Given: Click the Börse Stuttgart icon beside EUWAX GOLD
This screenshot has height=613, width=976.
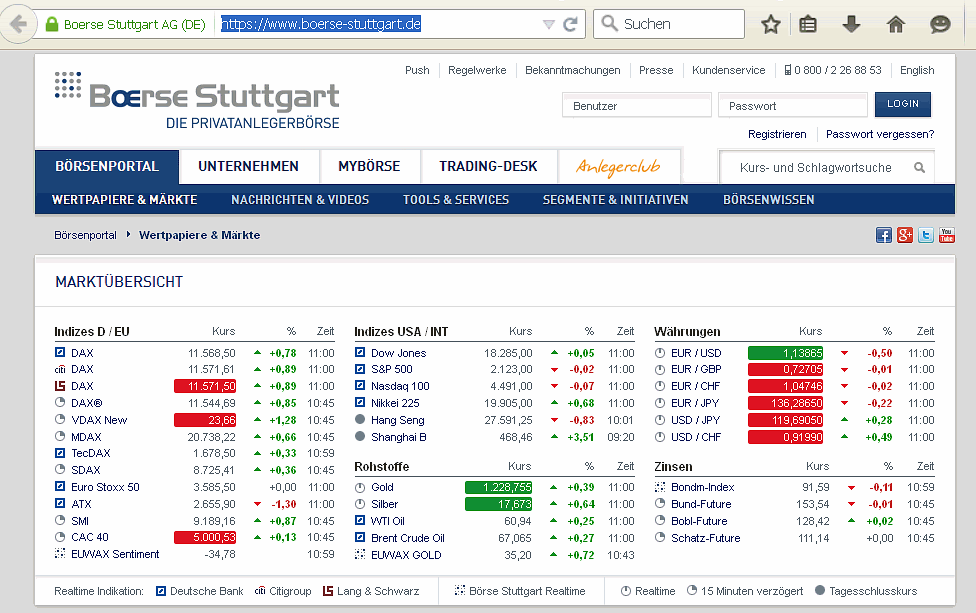Looking at the screenshot, I should 360,554.
